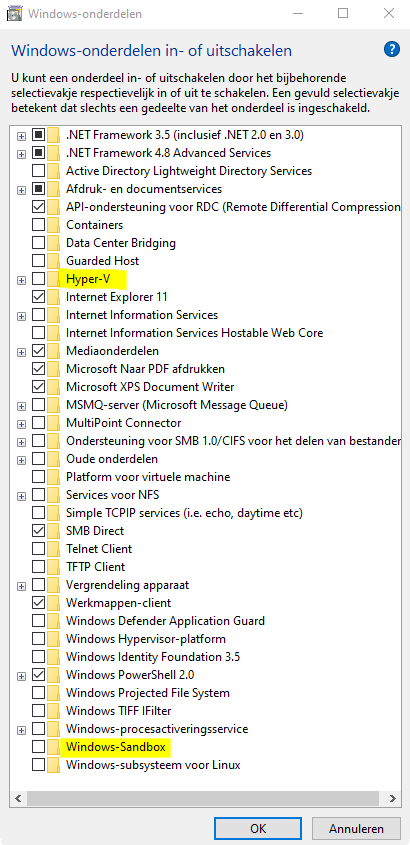Click the Windows-onderdelen title bar app icon
The image size is (410, 845).
coord(15,13)
